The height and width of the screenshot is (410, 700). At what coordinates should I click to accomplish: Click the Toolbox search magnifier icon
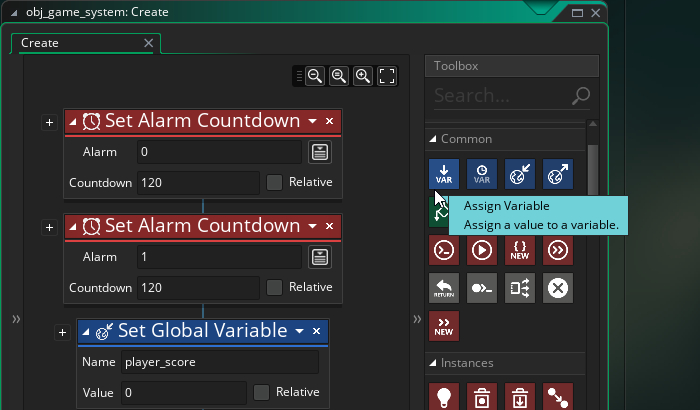[581, 96]
